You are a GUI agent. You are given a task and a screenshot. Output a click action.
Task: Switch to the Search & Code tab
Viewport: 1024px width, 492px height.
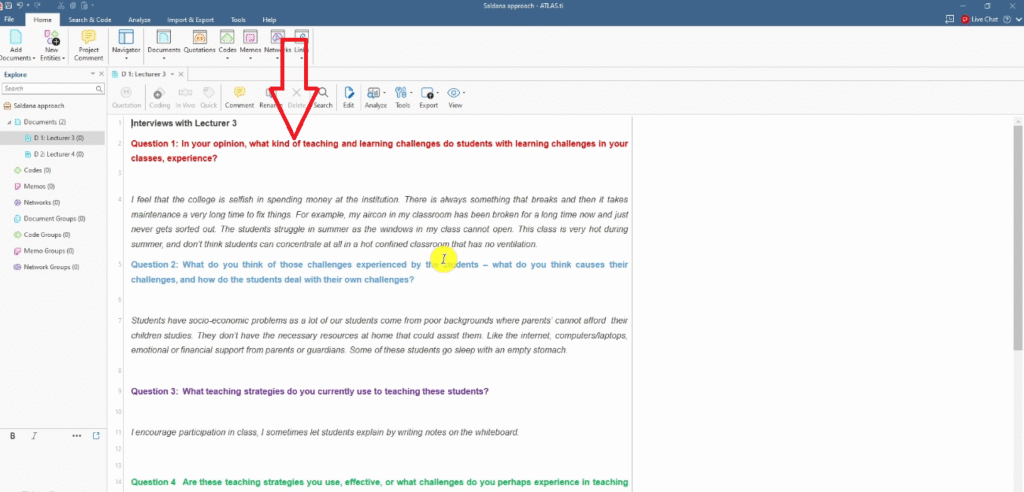point(90,19)
